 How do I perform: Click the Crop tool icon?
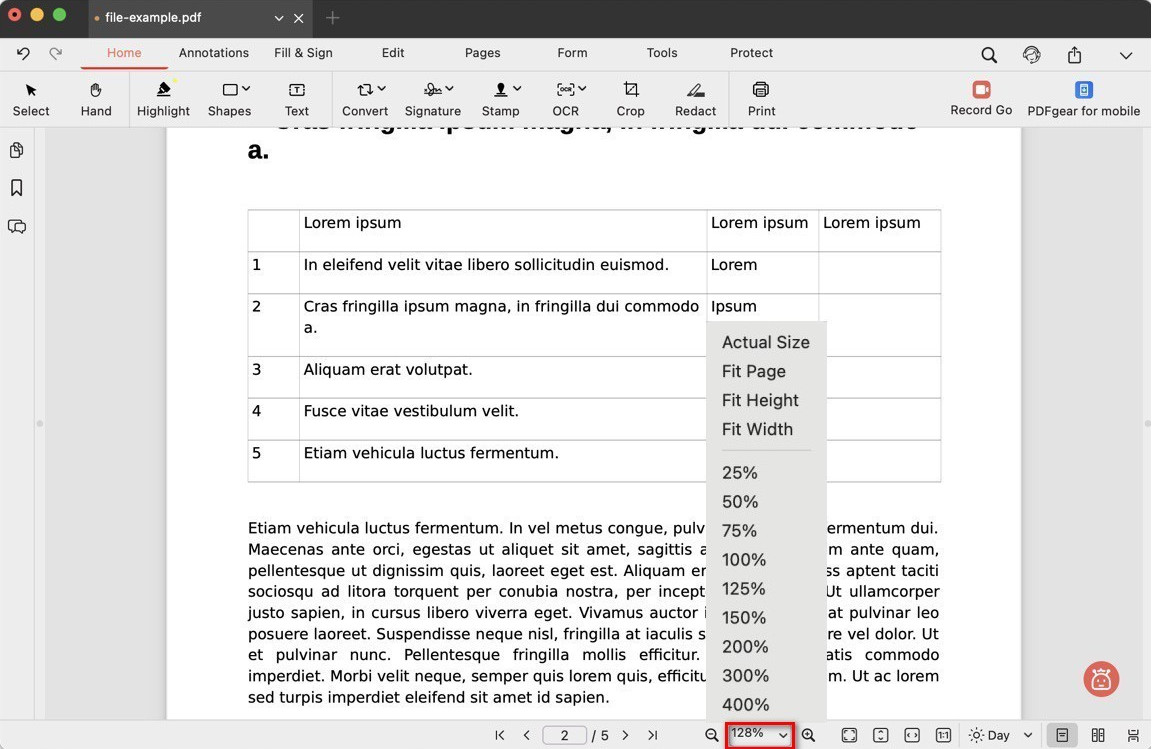(630, 99)
